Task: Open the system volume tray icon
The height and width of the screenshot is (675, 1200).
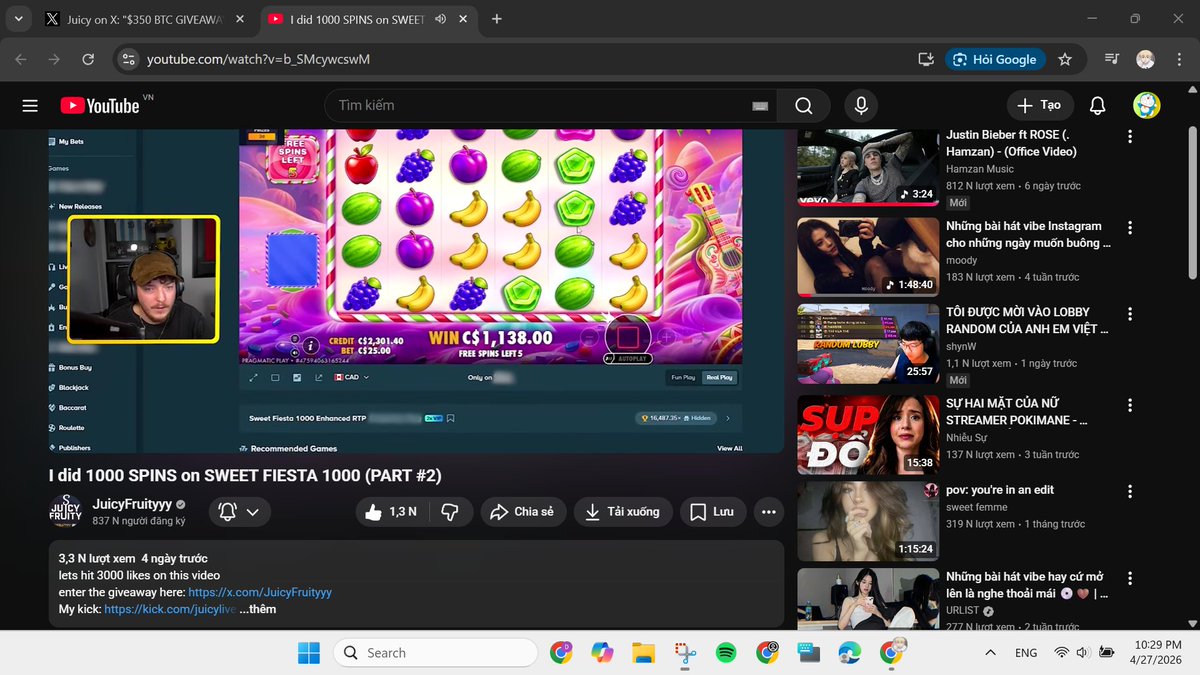Action: tap(1083, 653)
